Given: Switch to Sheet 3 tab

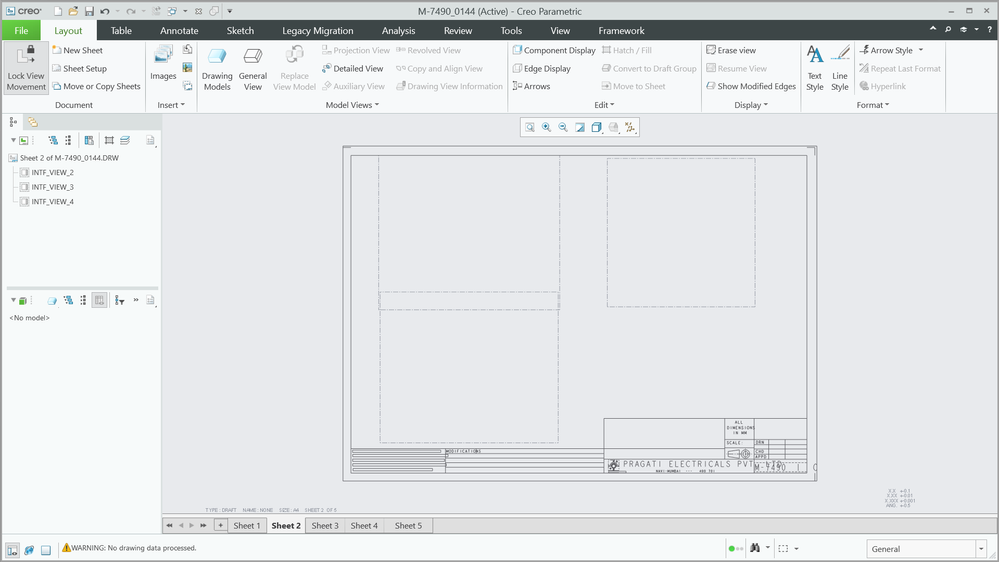Looking at the screenshot, I should [325, 526].
